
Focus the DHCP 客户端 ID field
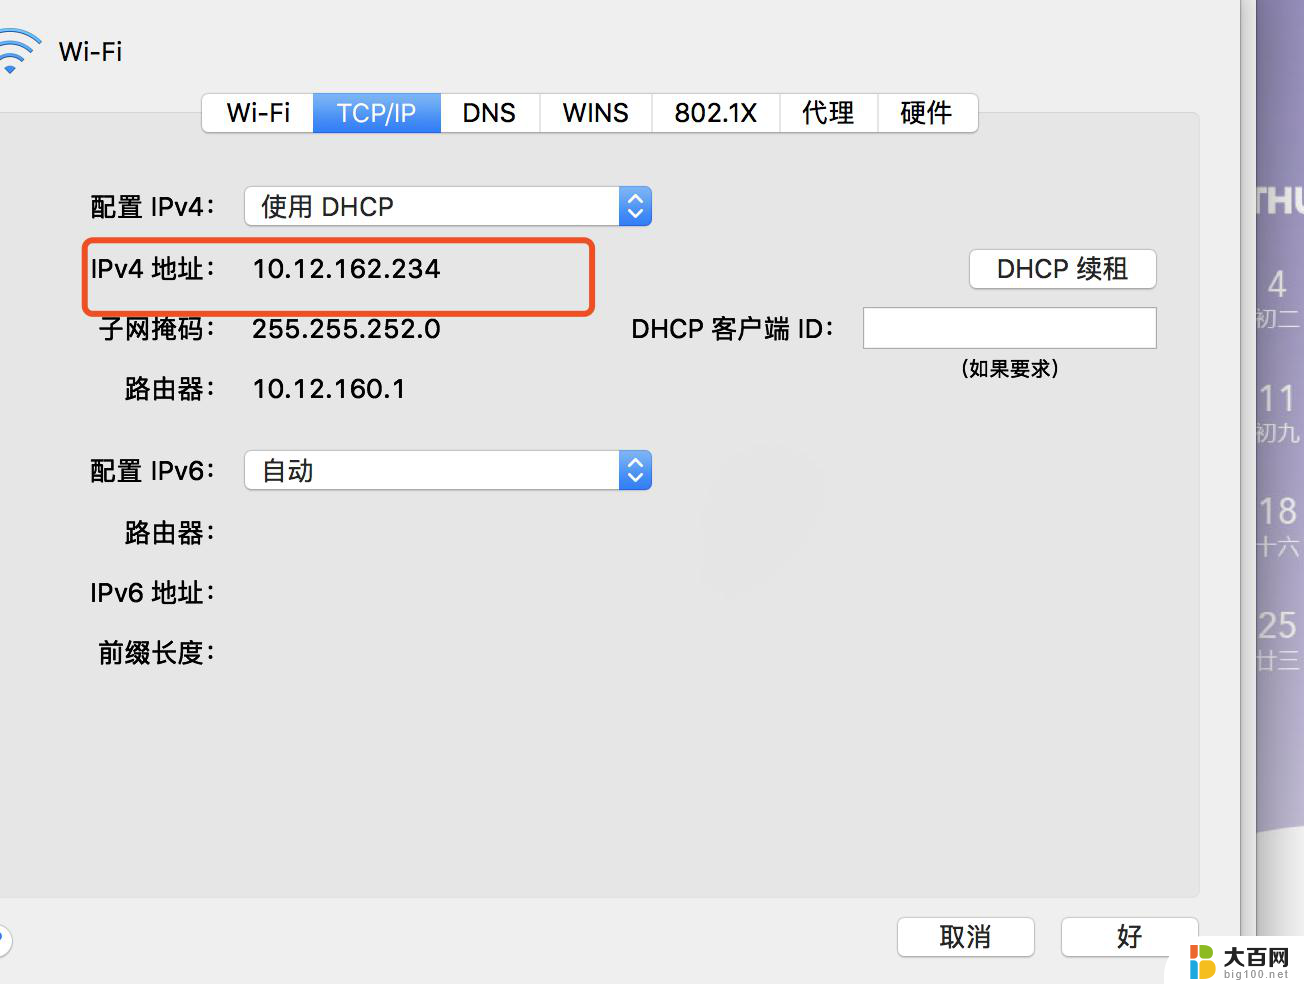1010,328
